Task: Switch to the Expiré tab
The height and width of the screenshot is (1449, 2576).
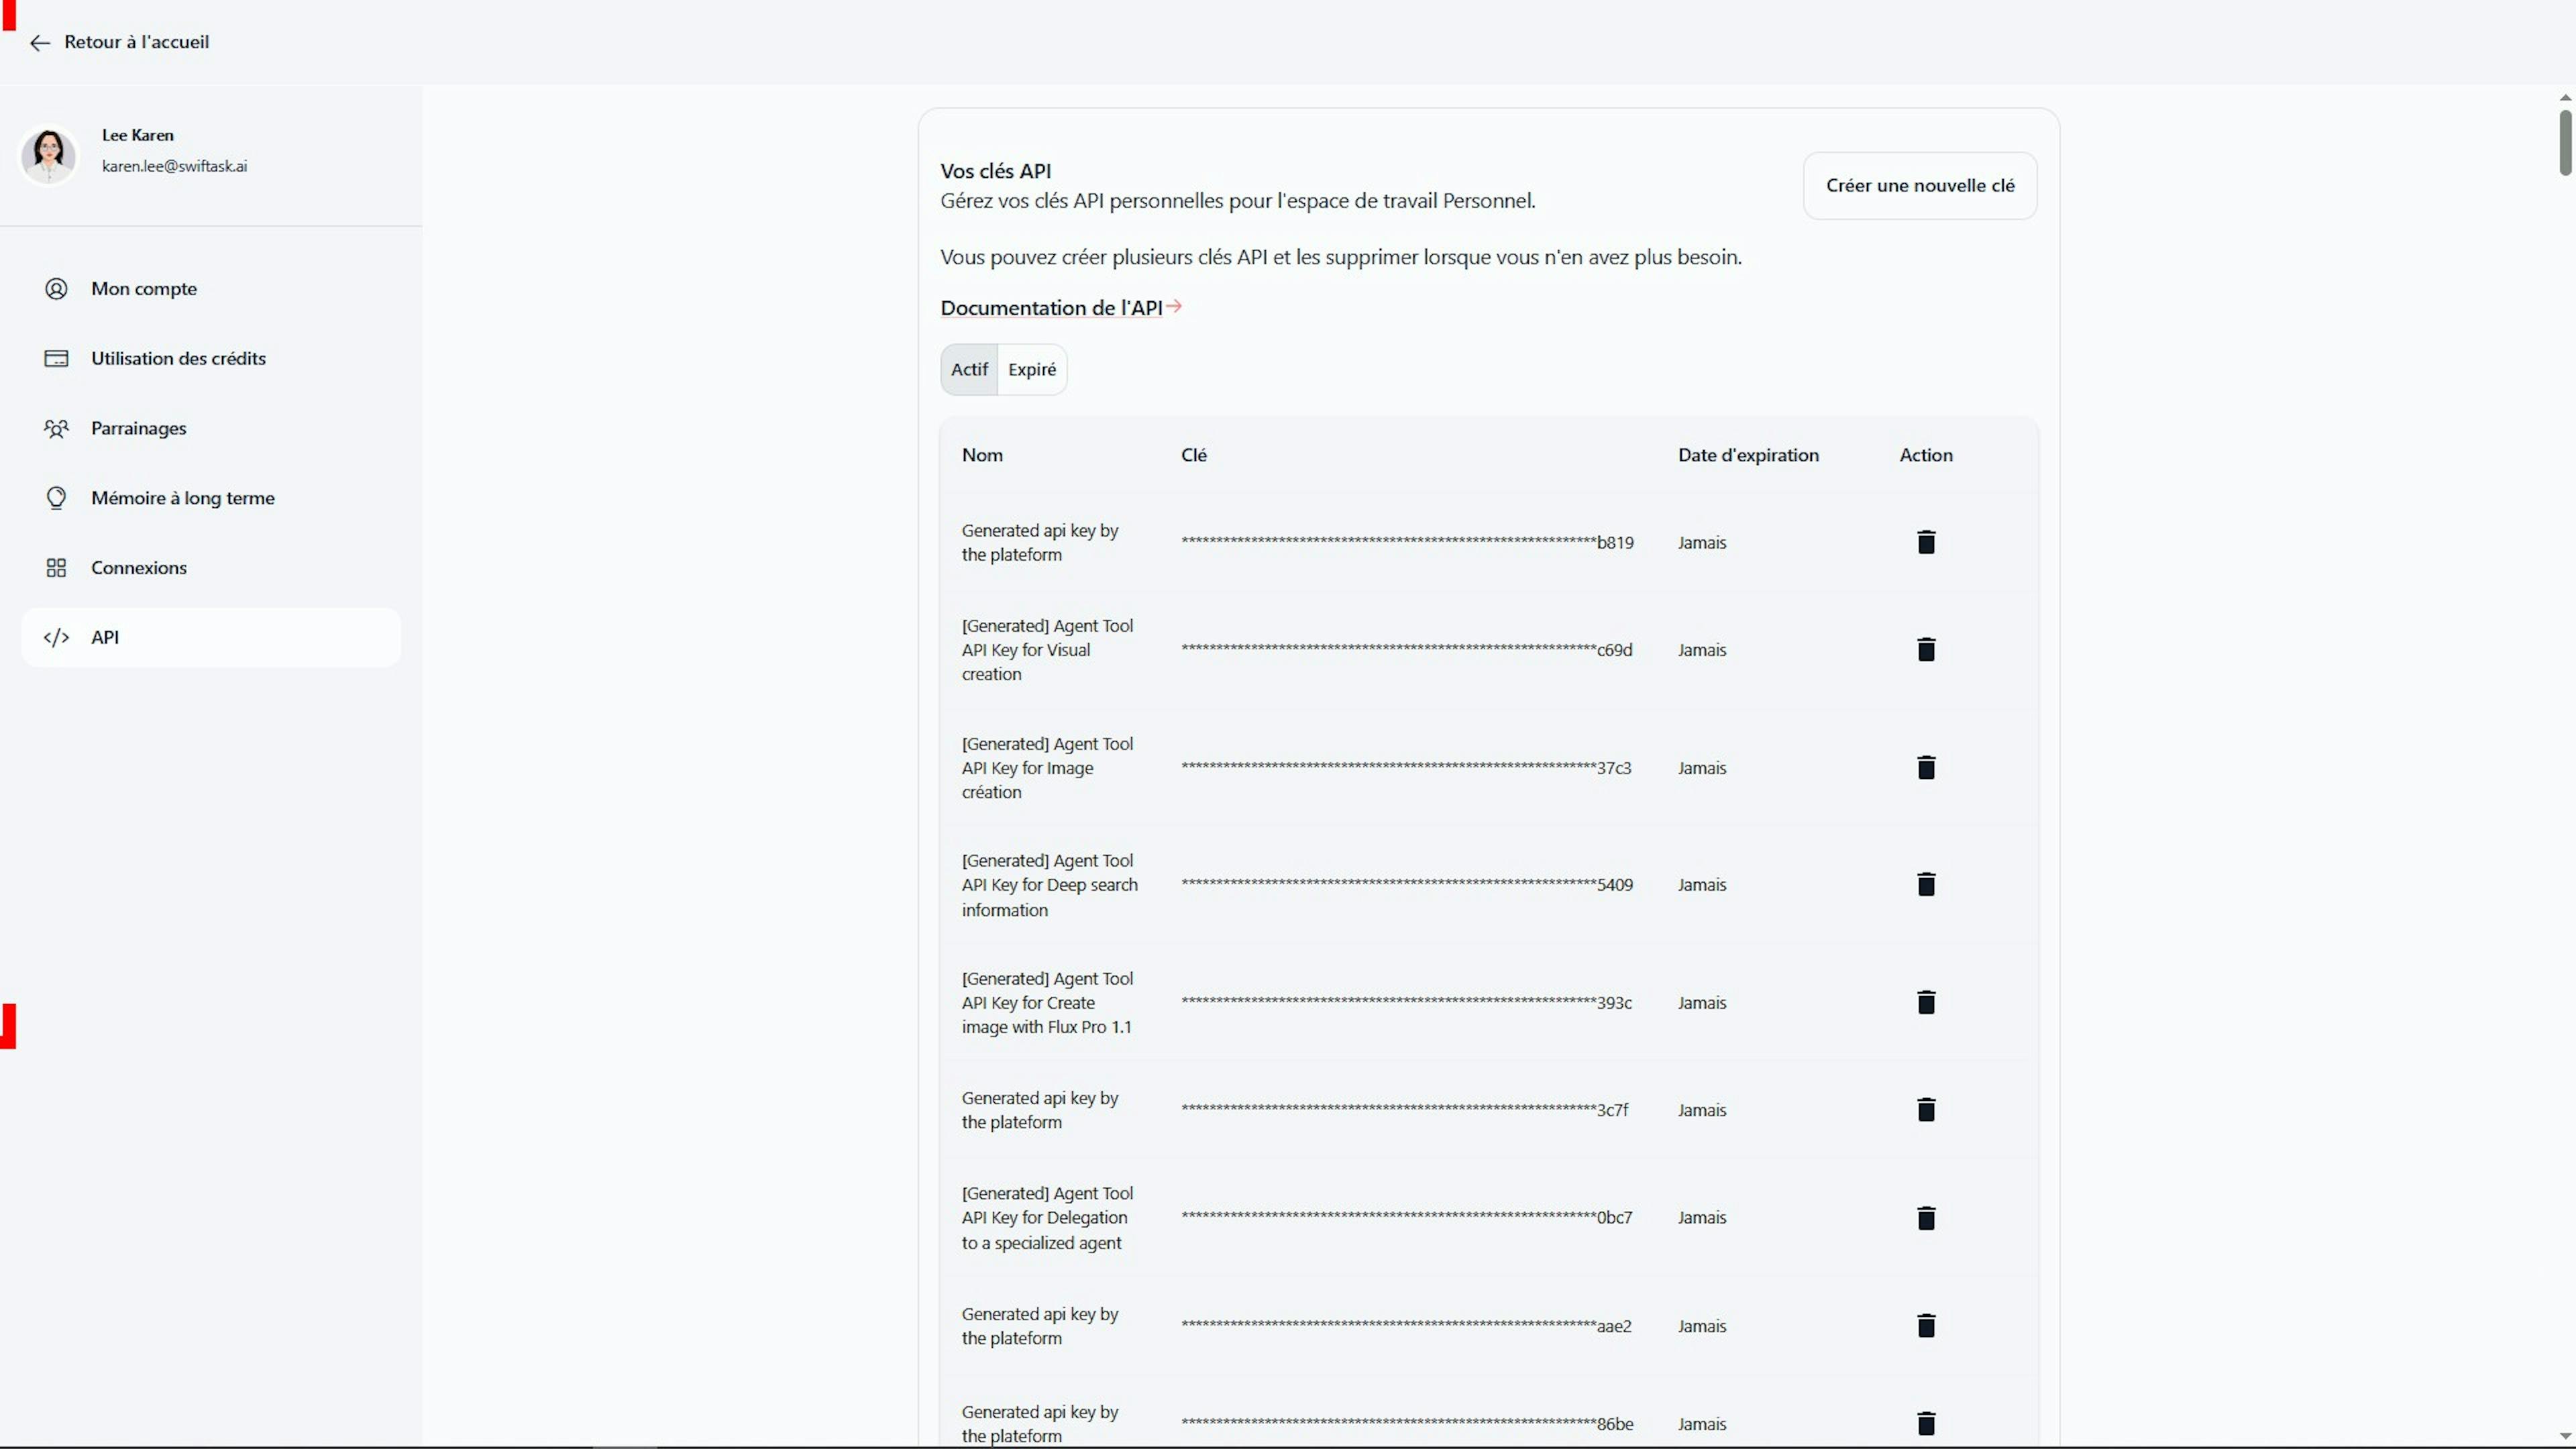Action: click(x=1032, y=369)
